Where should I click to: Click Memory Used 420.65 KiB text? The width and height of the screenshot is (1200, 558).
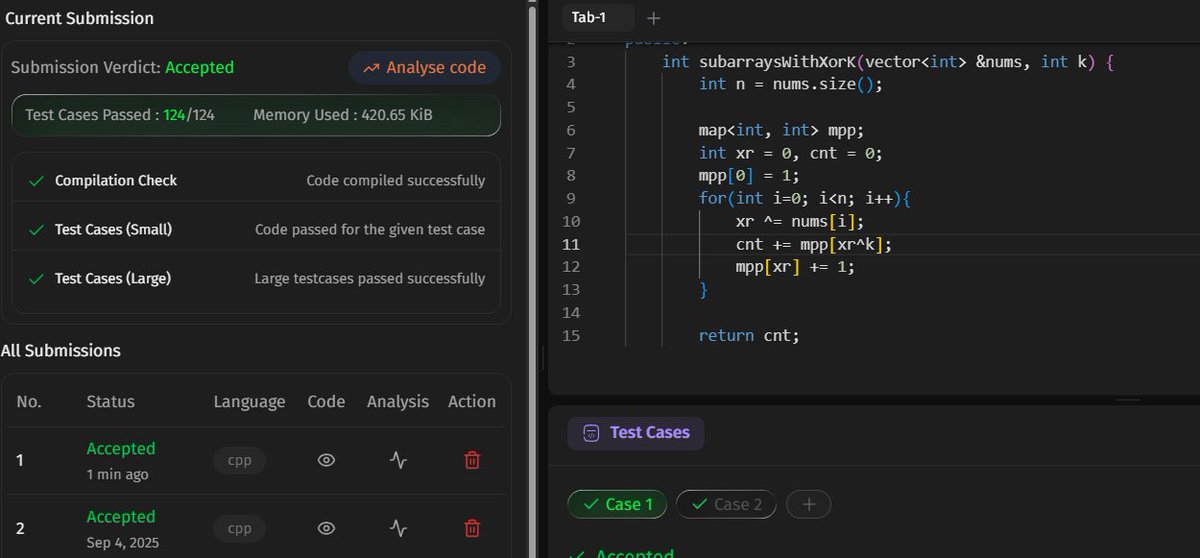pyautogui.click(x=343, y=115)
